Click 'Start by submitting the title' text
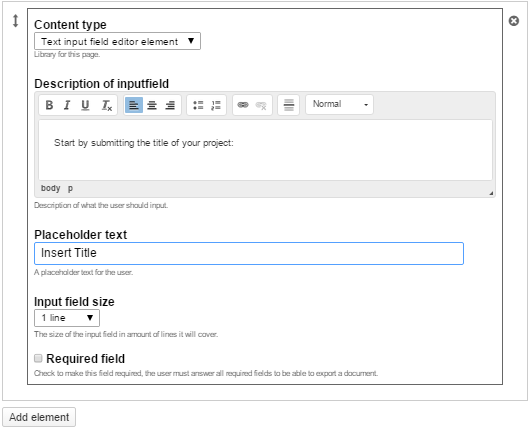529x436 pixels. pos(111,143)
